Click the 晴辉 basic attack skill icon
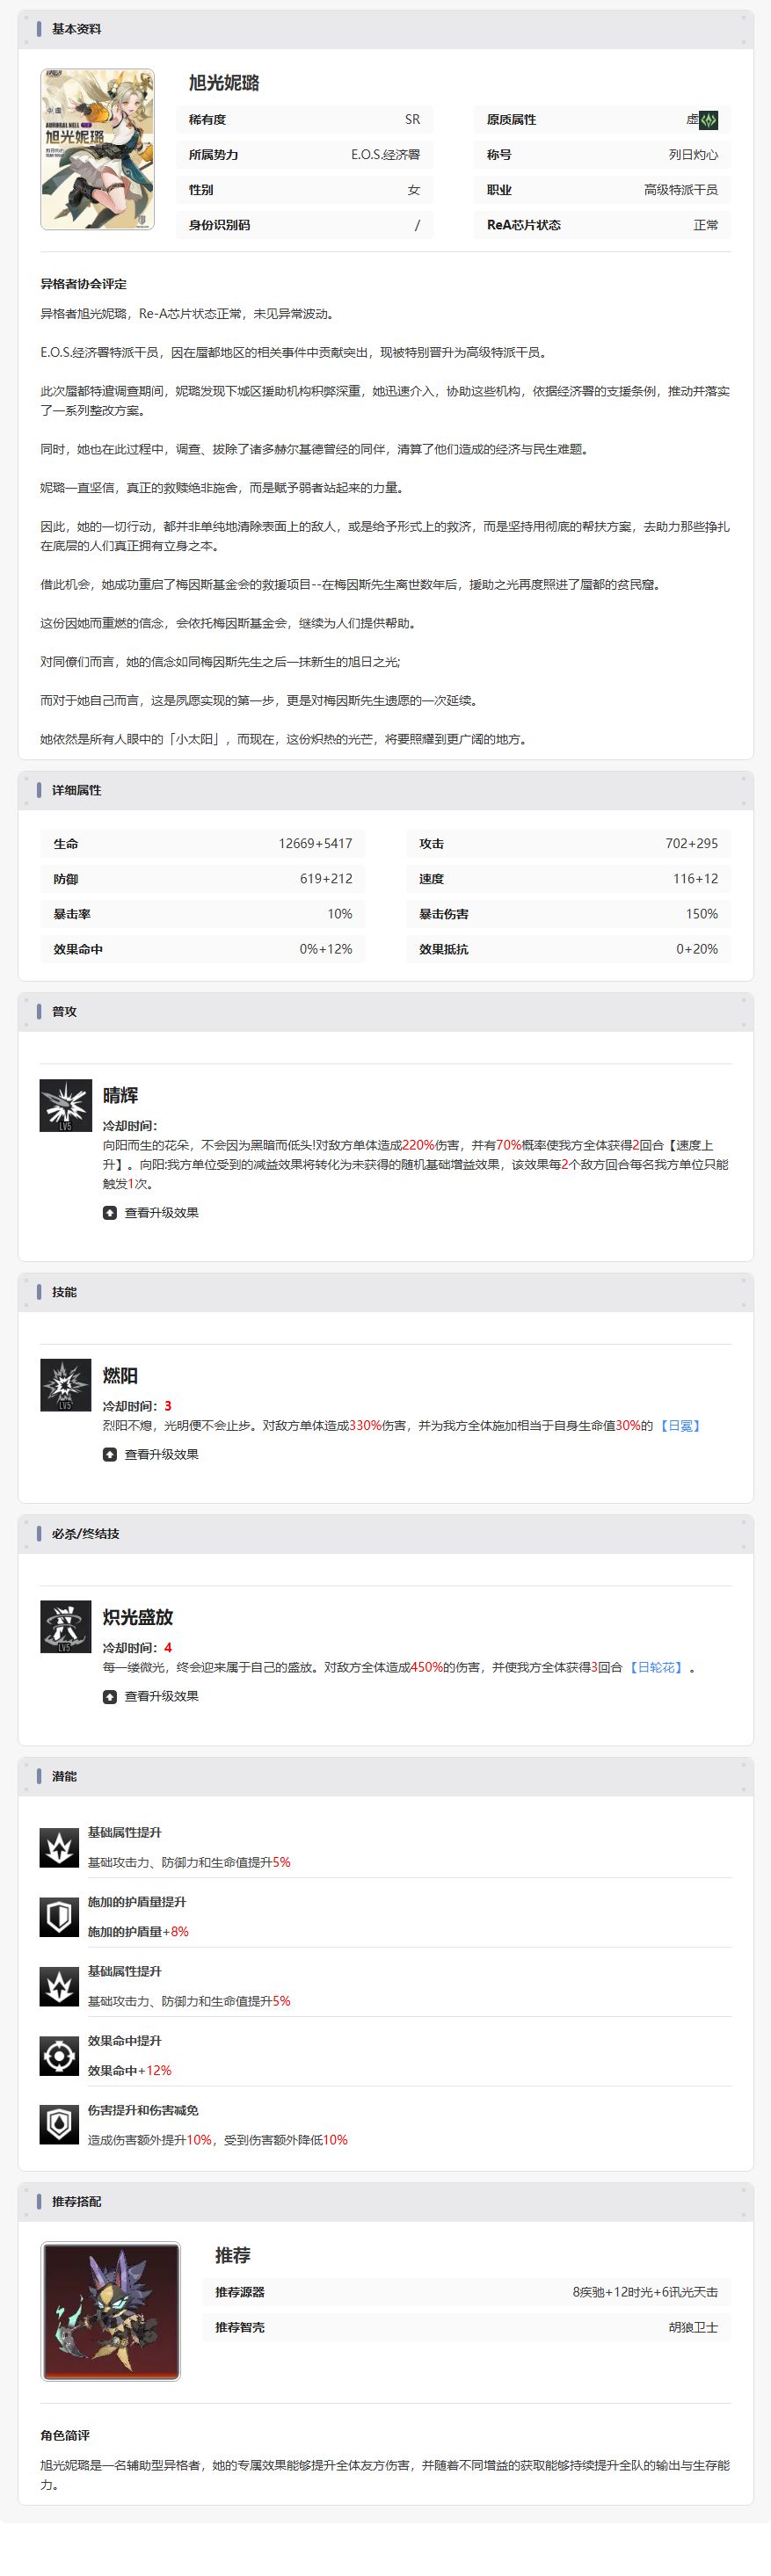Viewport: 771px width, 2576px height. [x=65, y=1105]
